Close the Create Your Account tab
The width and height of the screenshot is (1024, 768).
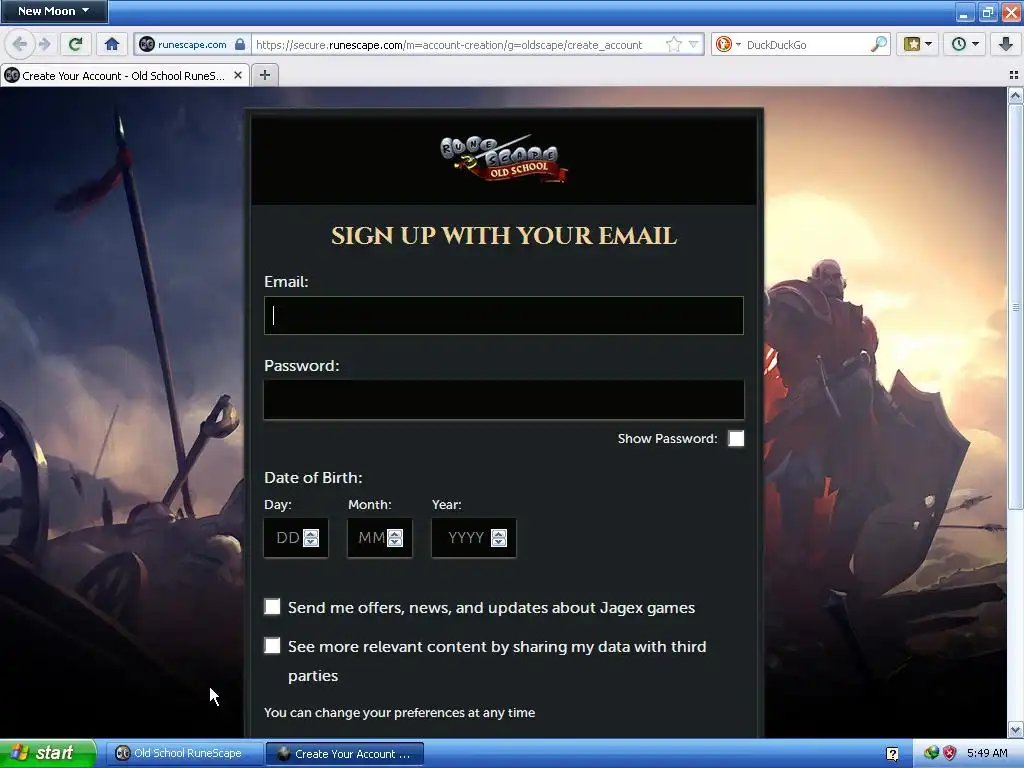tap(238, 75)
